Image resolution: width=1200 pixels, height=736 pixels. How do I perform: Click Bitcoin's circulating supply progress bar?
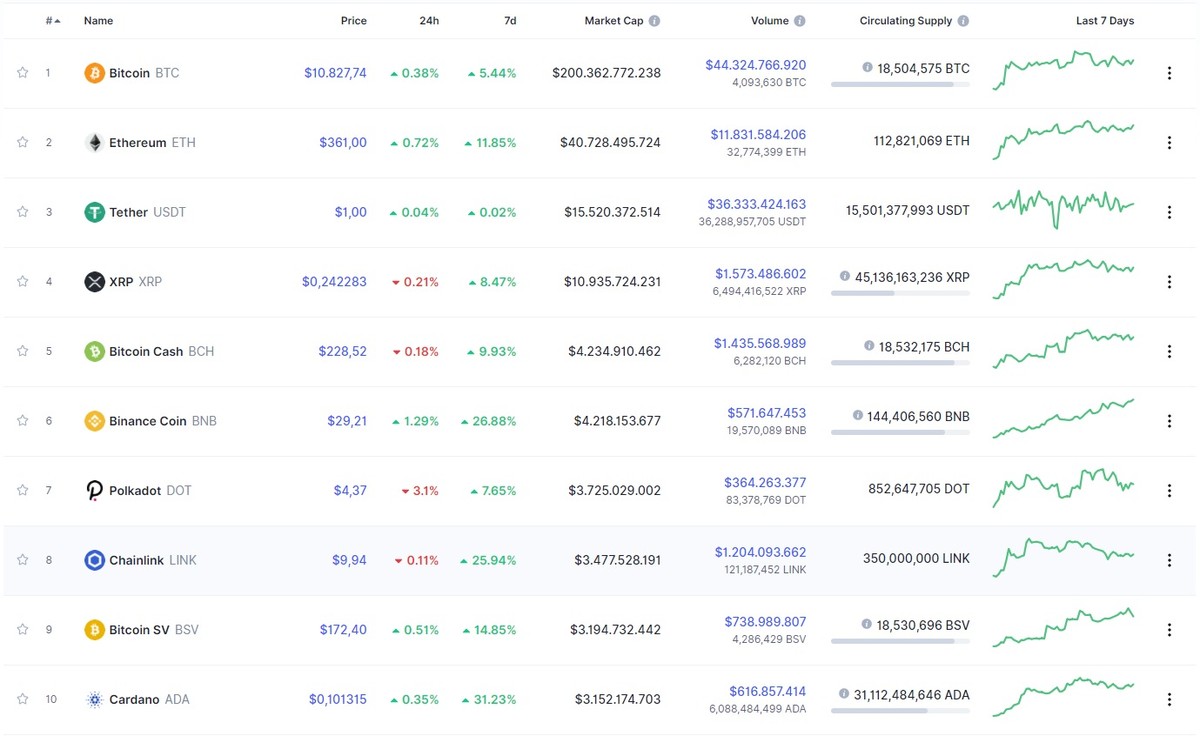tap(899, 85)
